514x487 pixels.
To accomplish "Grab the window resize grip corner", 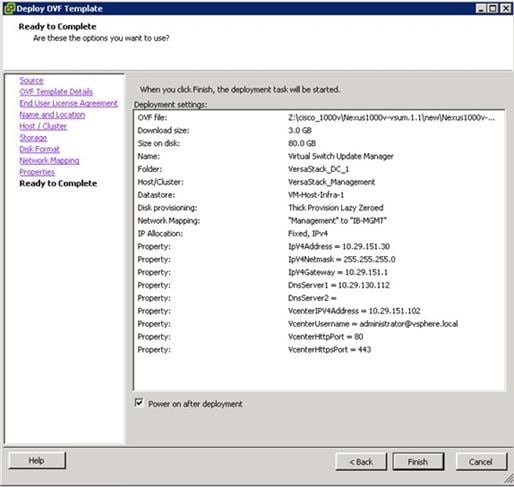I will pyautogui.click(x=508, y=479).
